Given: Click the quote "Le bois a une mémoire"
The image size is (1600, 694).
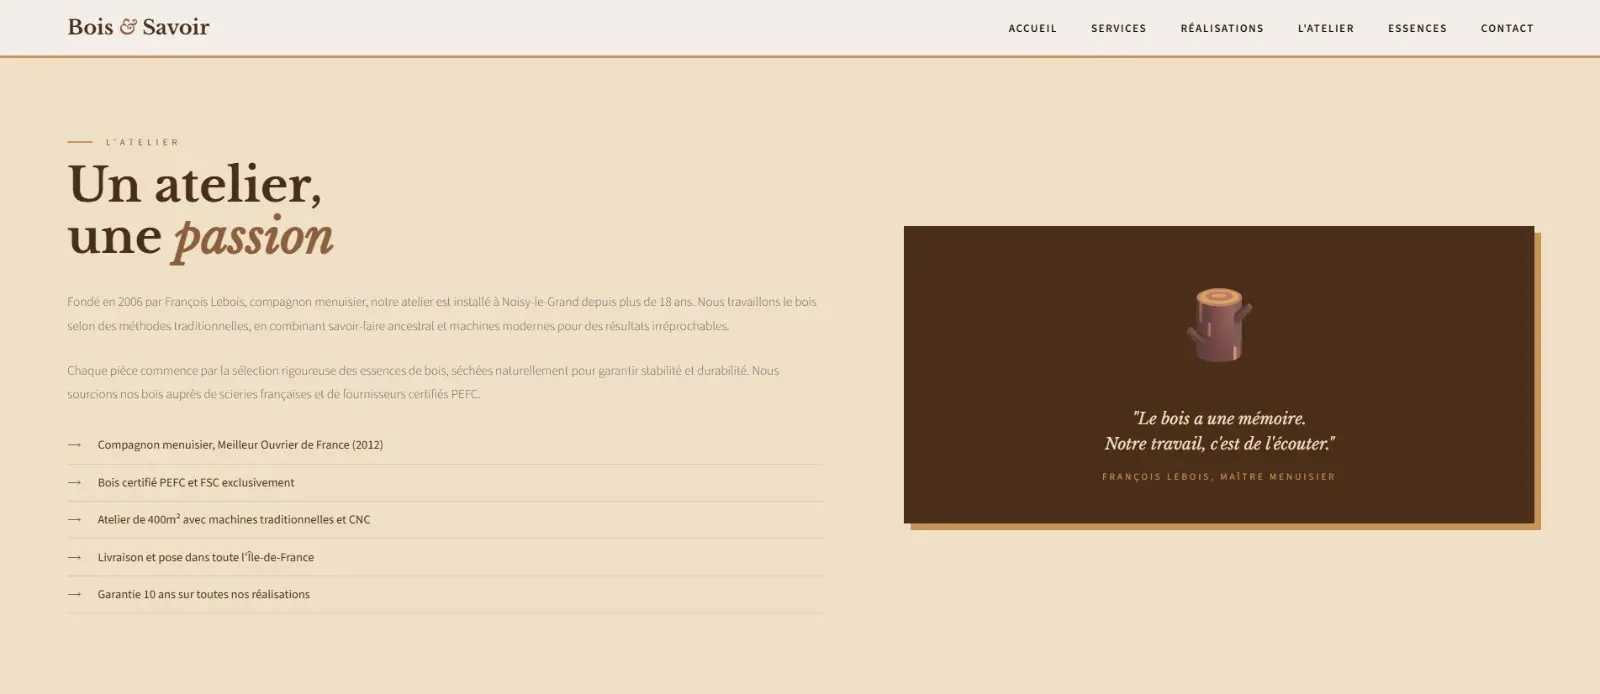Looking at the screenshot, I should tap(1219, 431).
